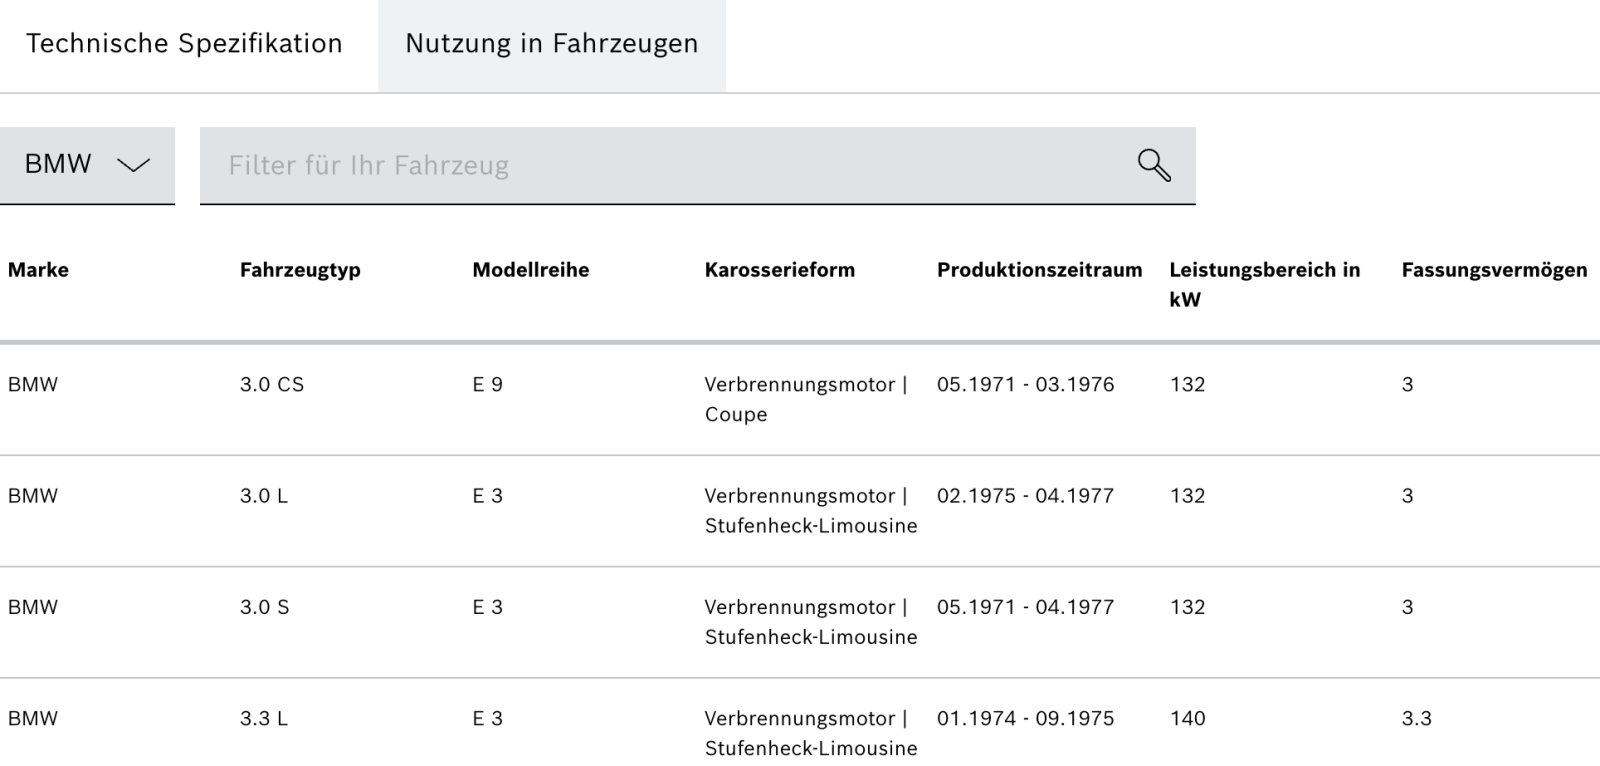This screenshot has height=766, width=1600.
Task: Click power value 132 in 3.0 CS row
Action: (1187, 385)
